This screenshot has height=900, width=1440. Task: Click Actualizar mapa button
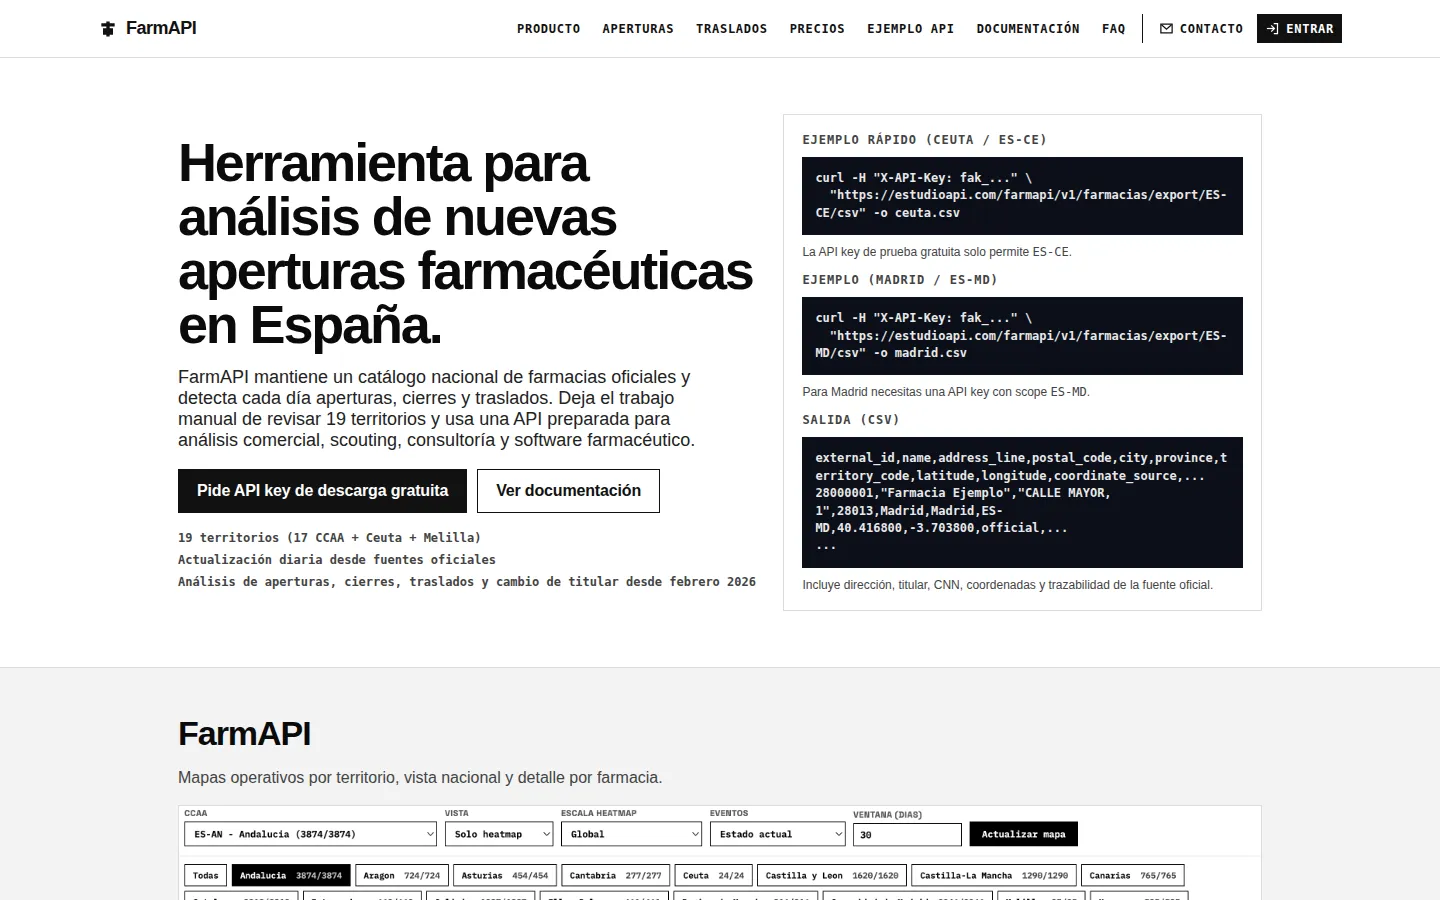[x=1023, y=834]
